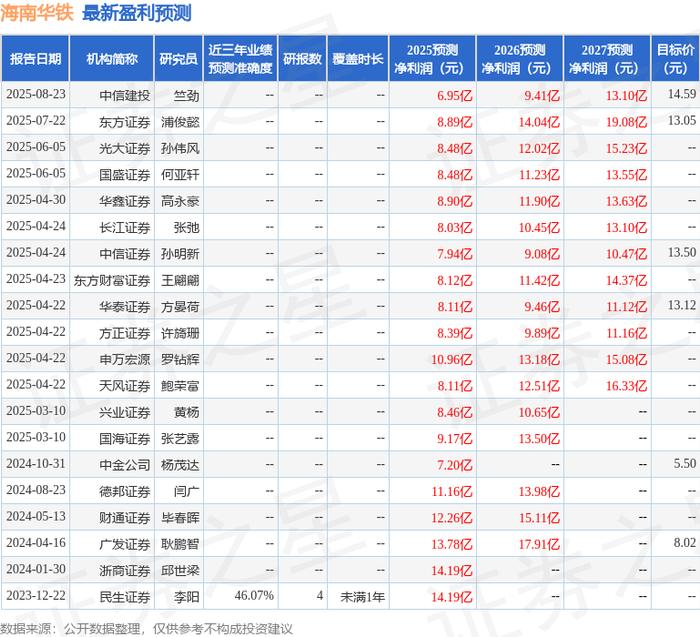This screenshot has width=700, height=637.
Task: Click the 13.12 target price
Action: click(x=682, y=305)
